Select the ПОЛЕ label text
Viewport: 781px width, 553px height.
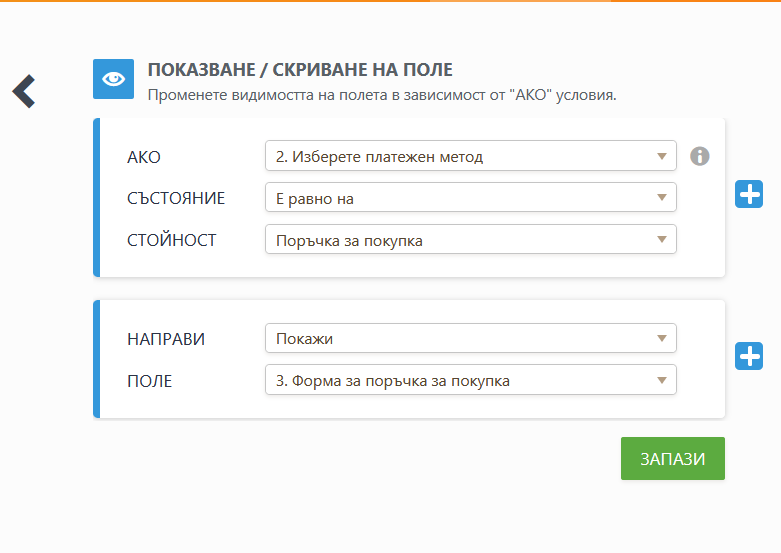click(x=150, y=381)
